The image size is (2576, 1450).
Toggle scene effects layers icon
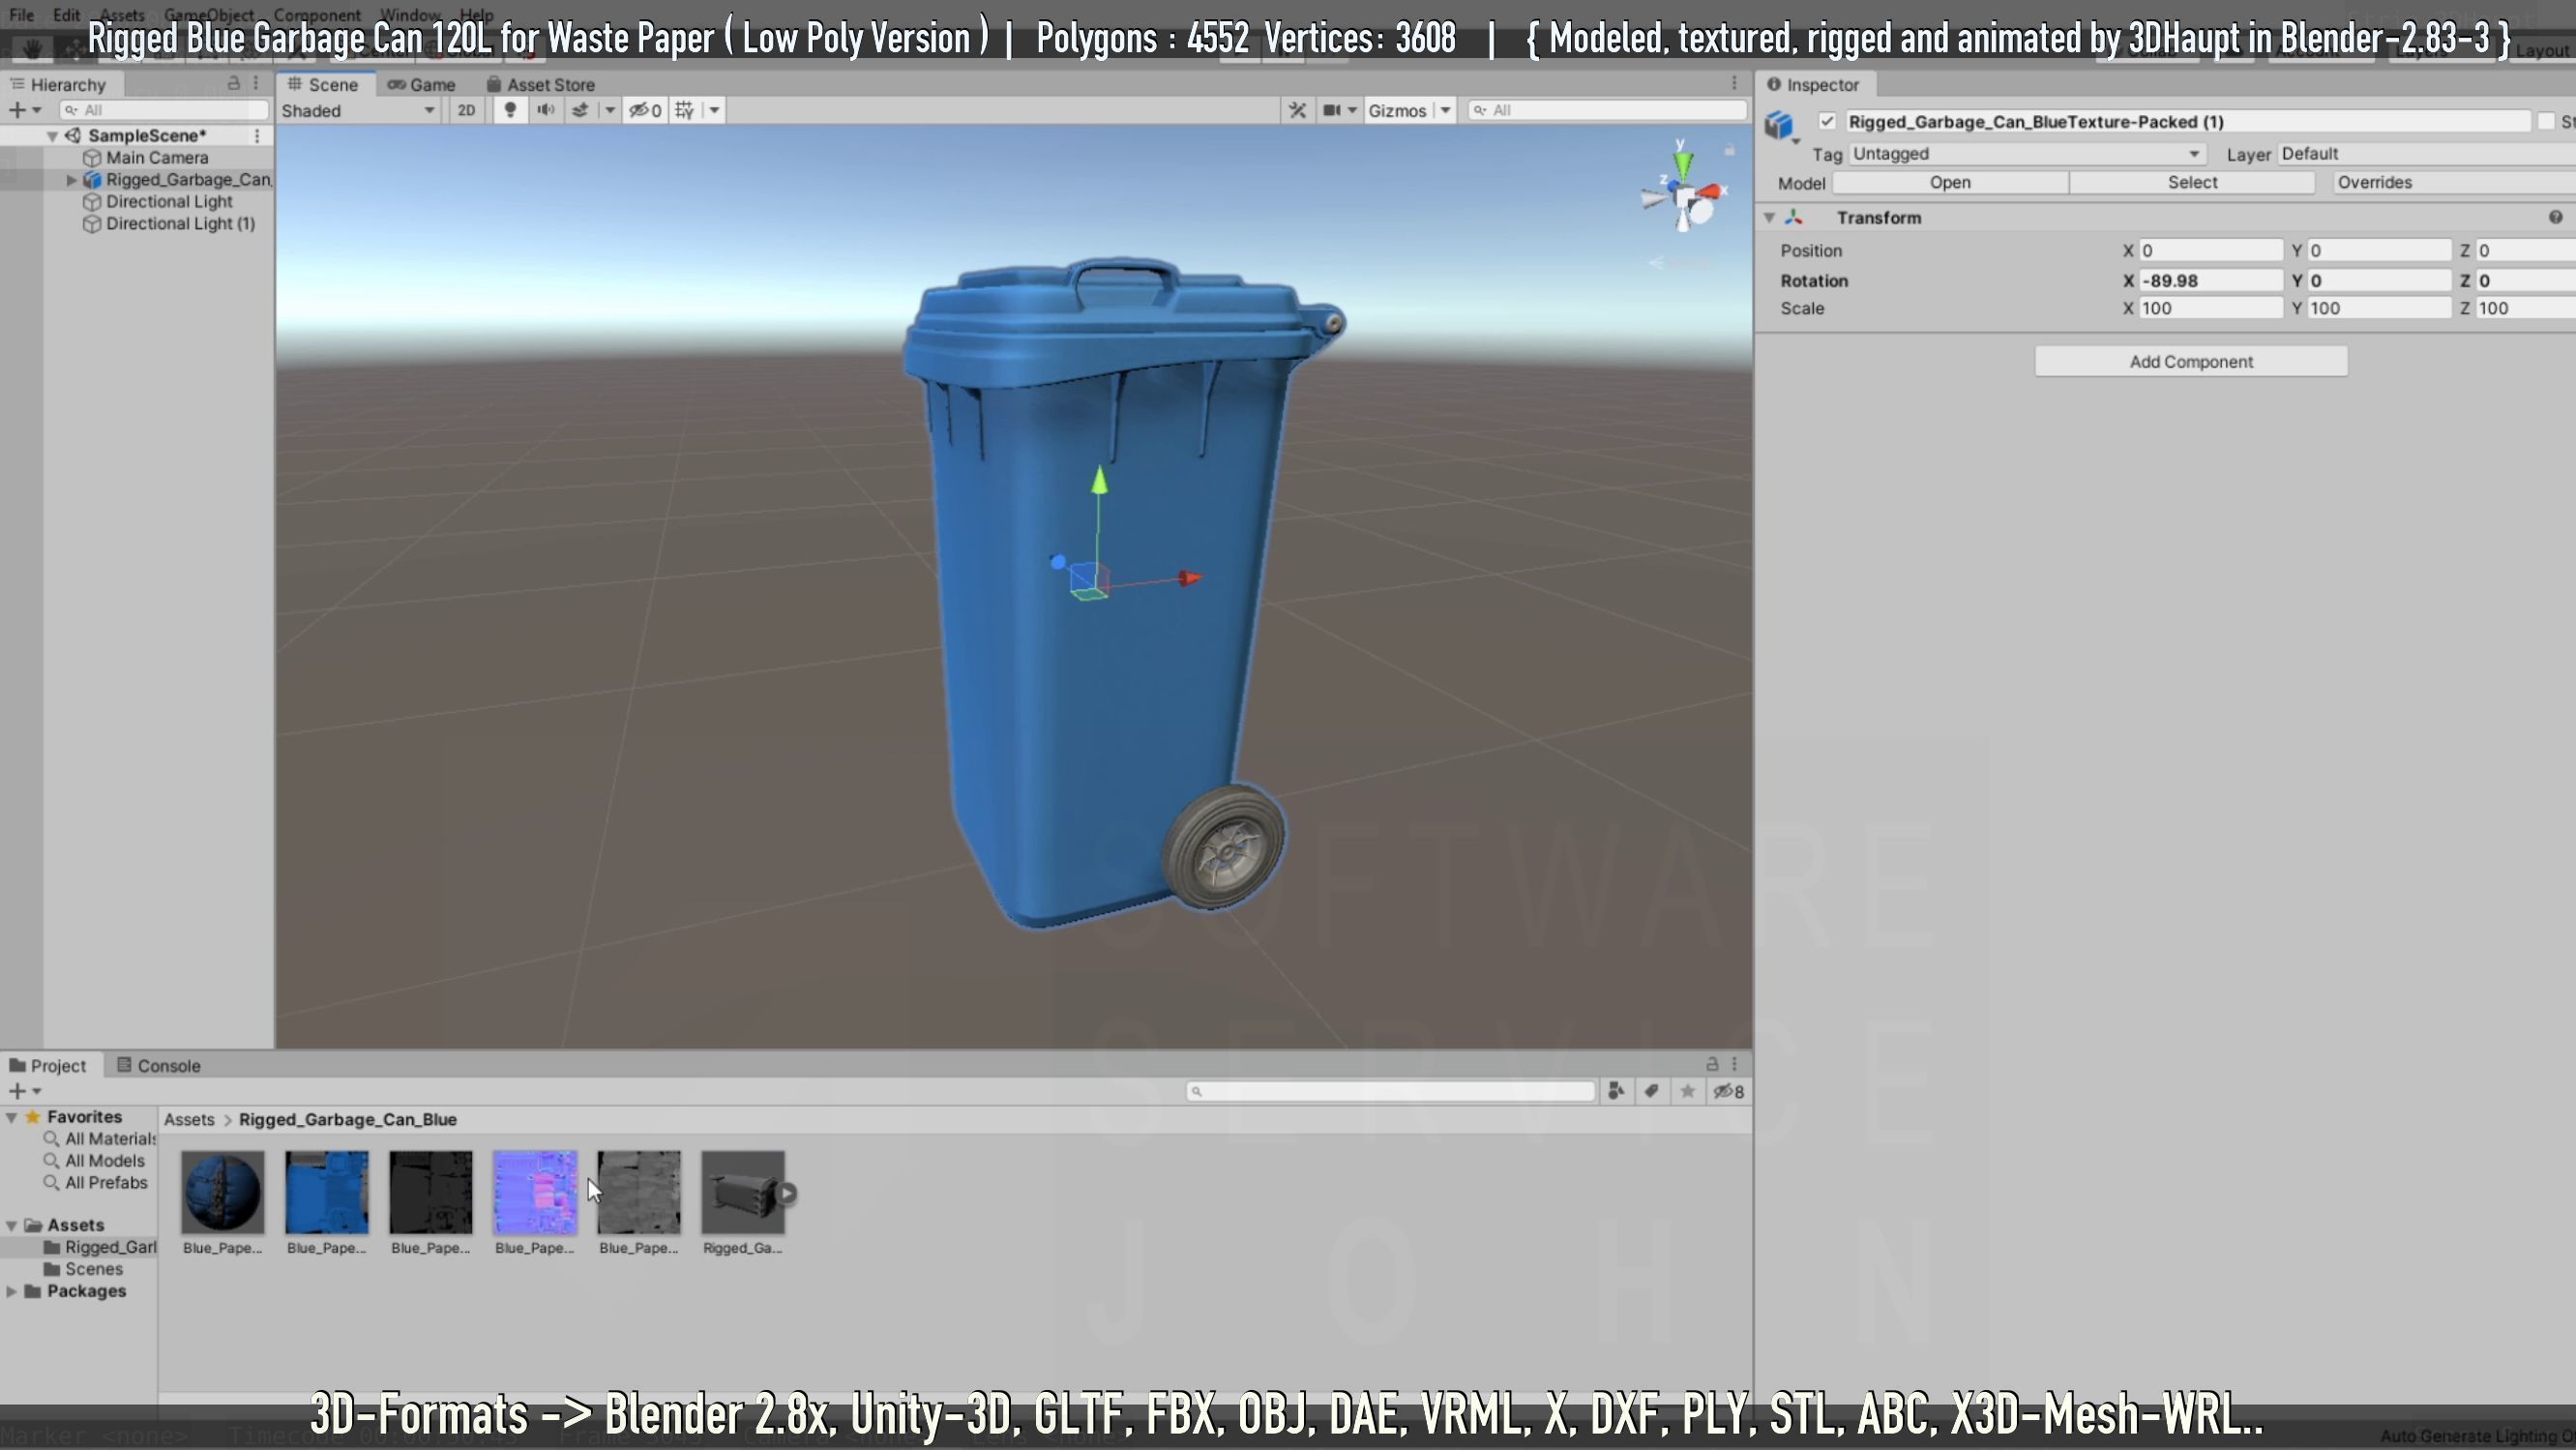pos(580,110)
